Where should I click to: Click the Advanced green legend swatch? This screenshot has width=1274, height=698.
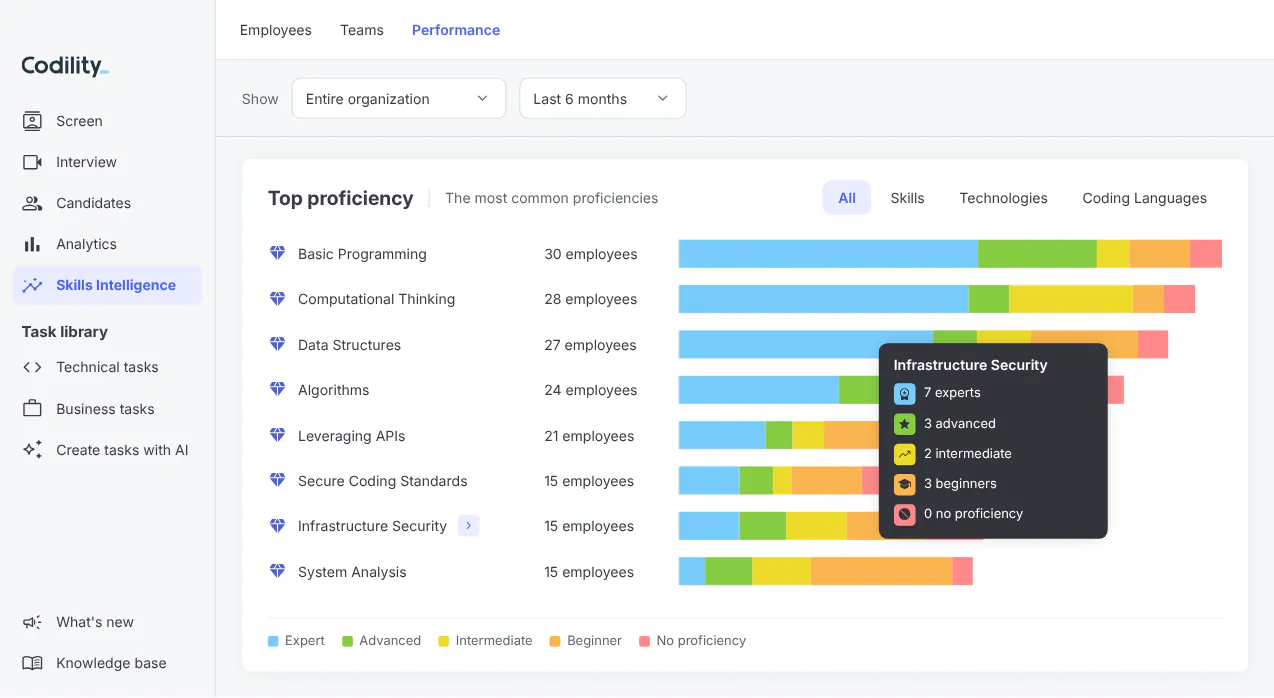tap(347, 641)
